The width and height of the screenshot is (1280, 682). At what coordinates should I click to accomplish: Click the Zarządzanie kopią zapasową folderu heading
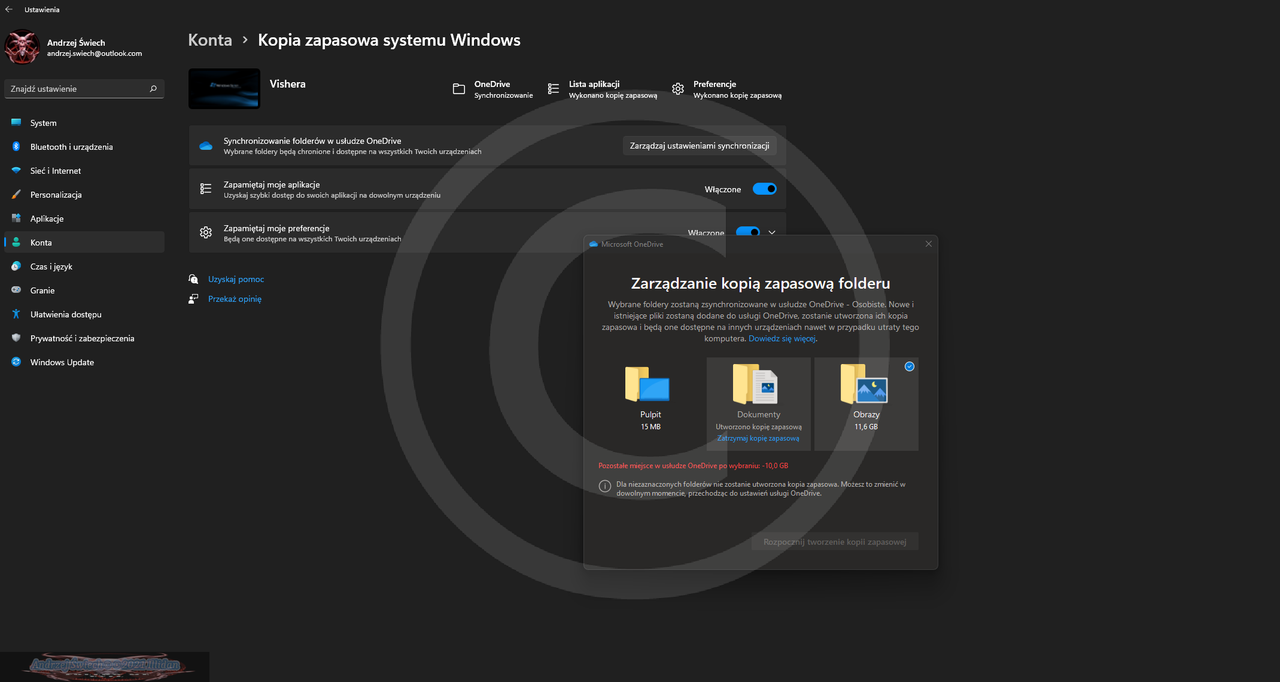761,284
